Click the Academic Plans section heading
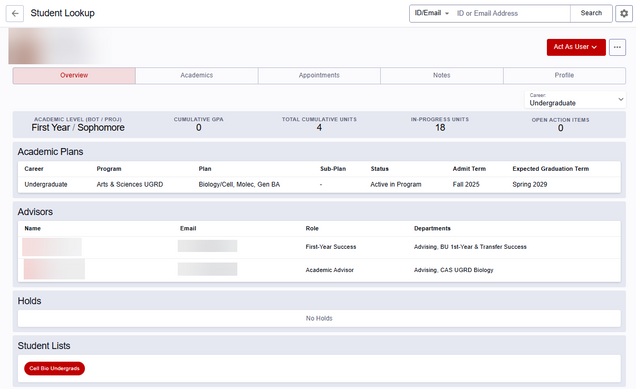 click(50, 152)
